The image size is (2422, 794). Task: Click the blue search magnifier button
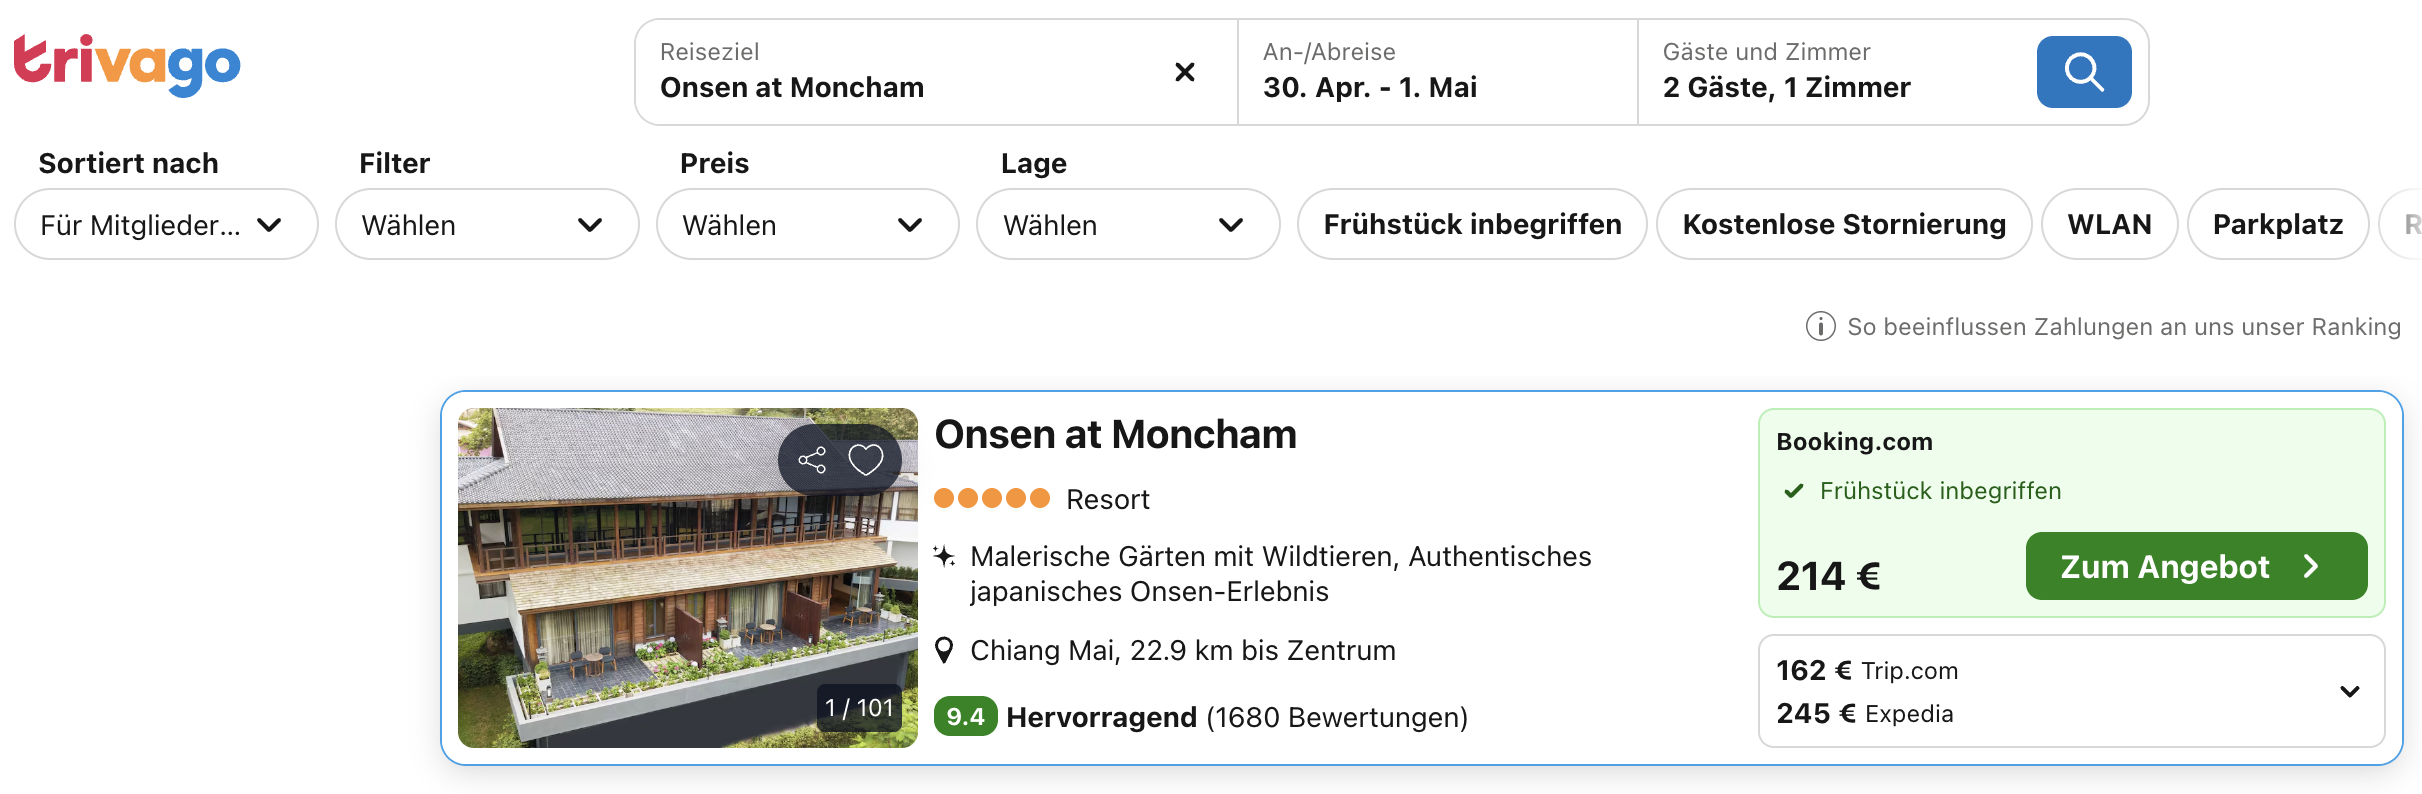pyautogui.click(x=2083, y=72)
